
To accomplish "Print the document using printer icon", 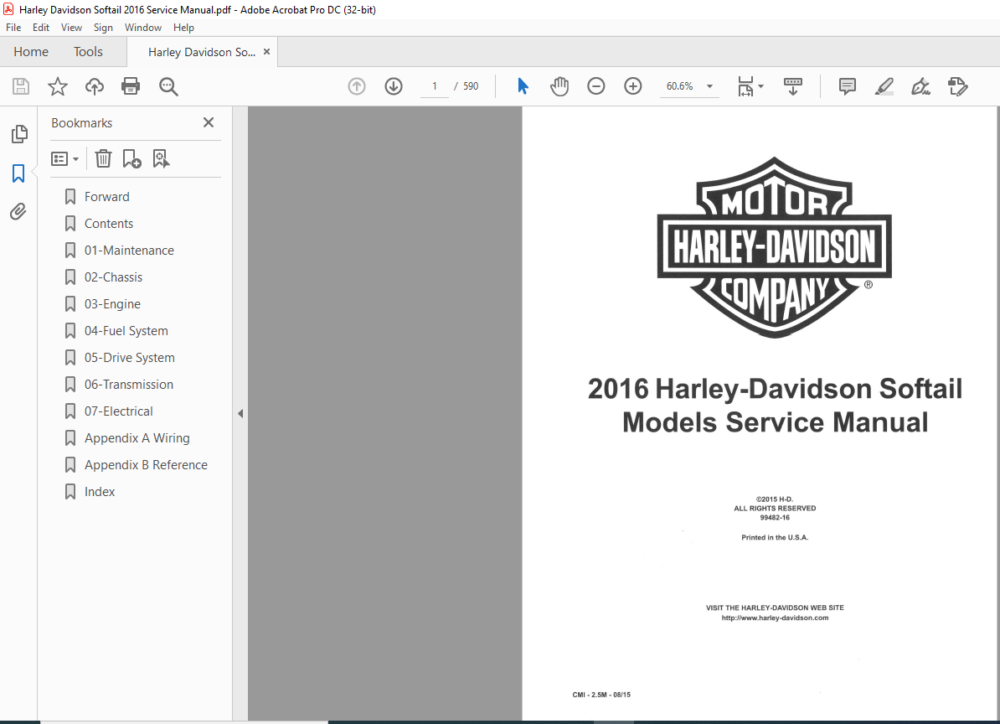I will pos(131,86).
